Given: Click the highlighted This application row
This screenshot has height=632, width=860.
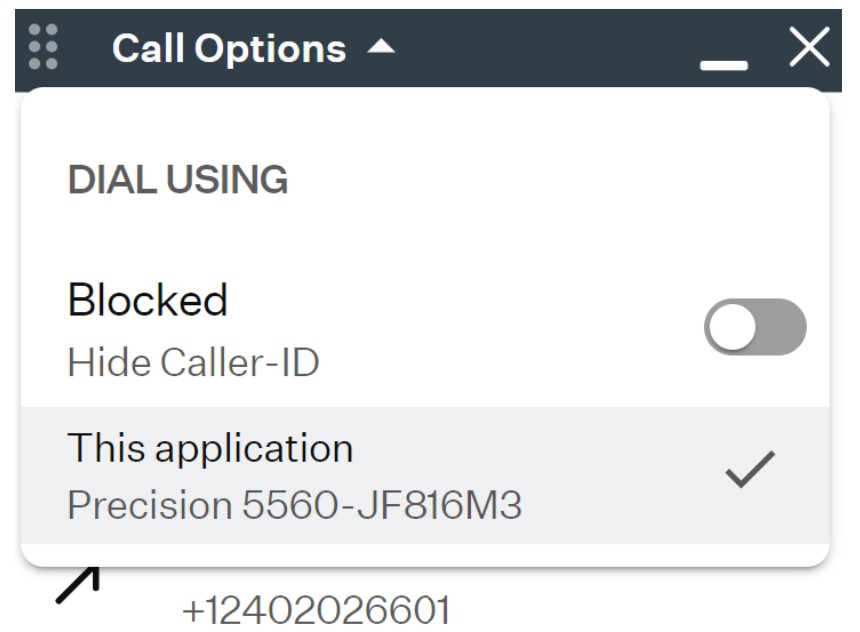Looking at the screenshot, I should 425,475.
